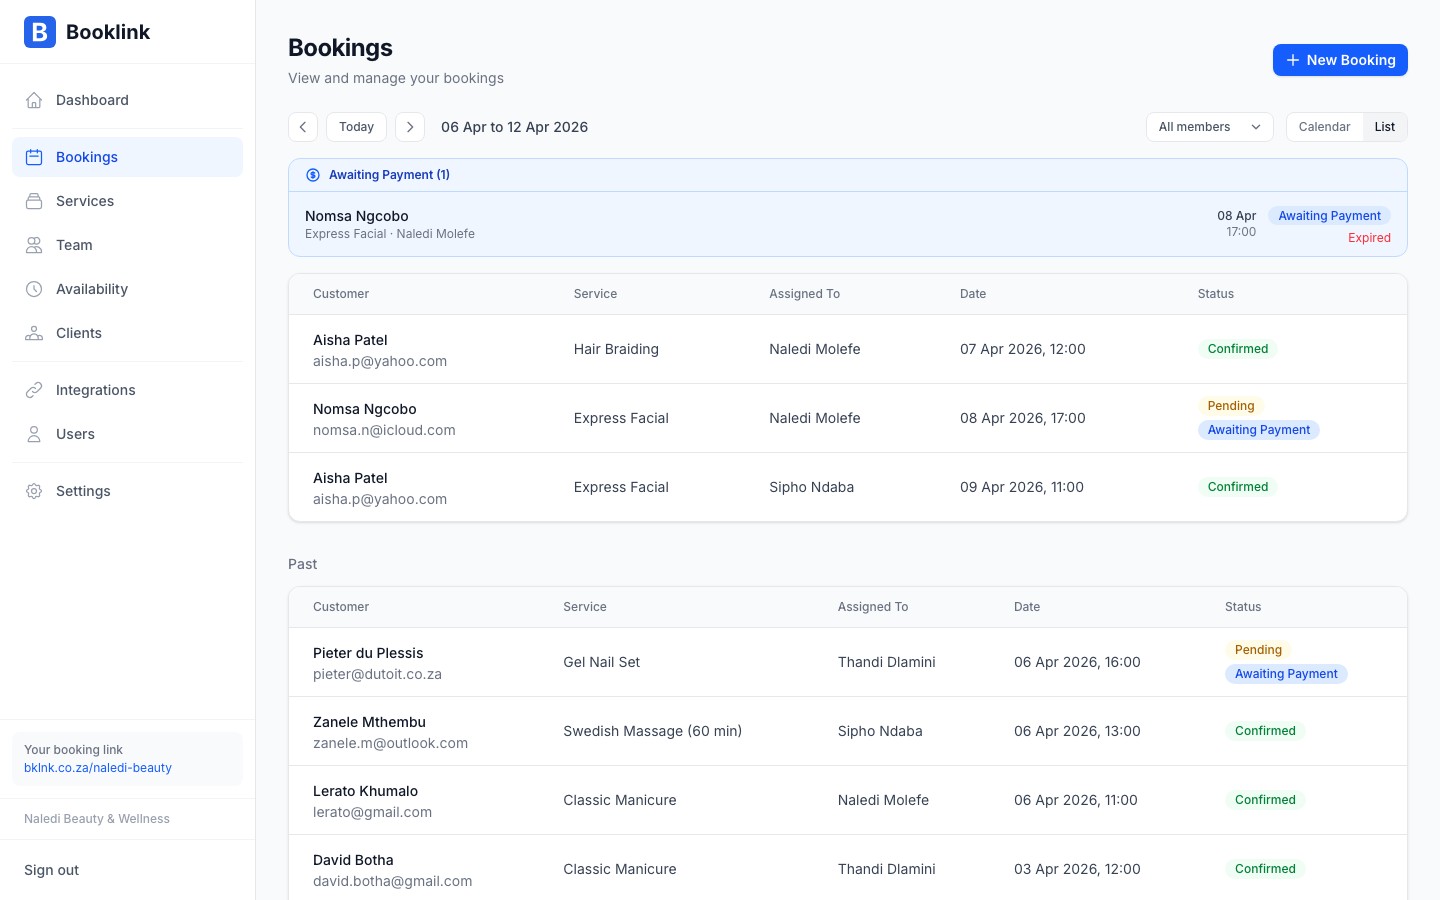Click the Availability clock icon
This screenshot has width=1440, height=900.
[33, 289]
